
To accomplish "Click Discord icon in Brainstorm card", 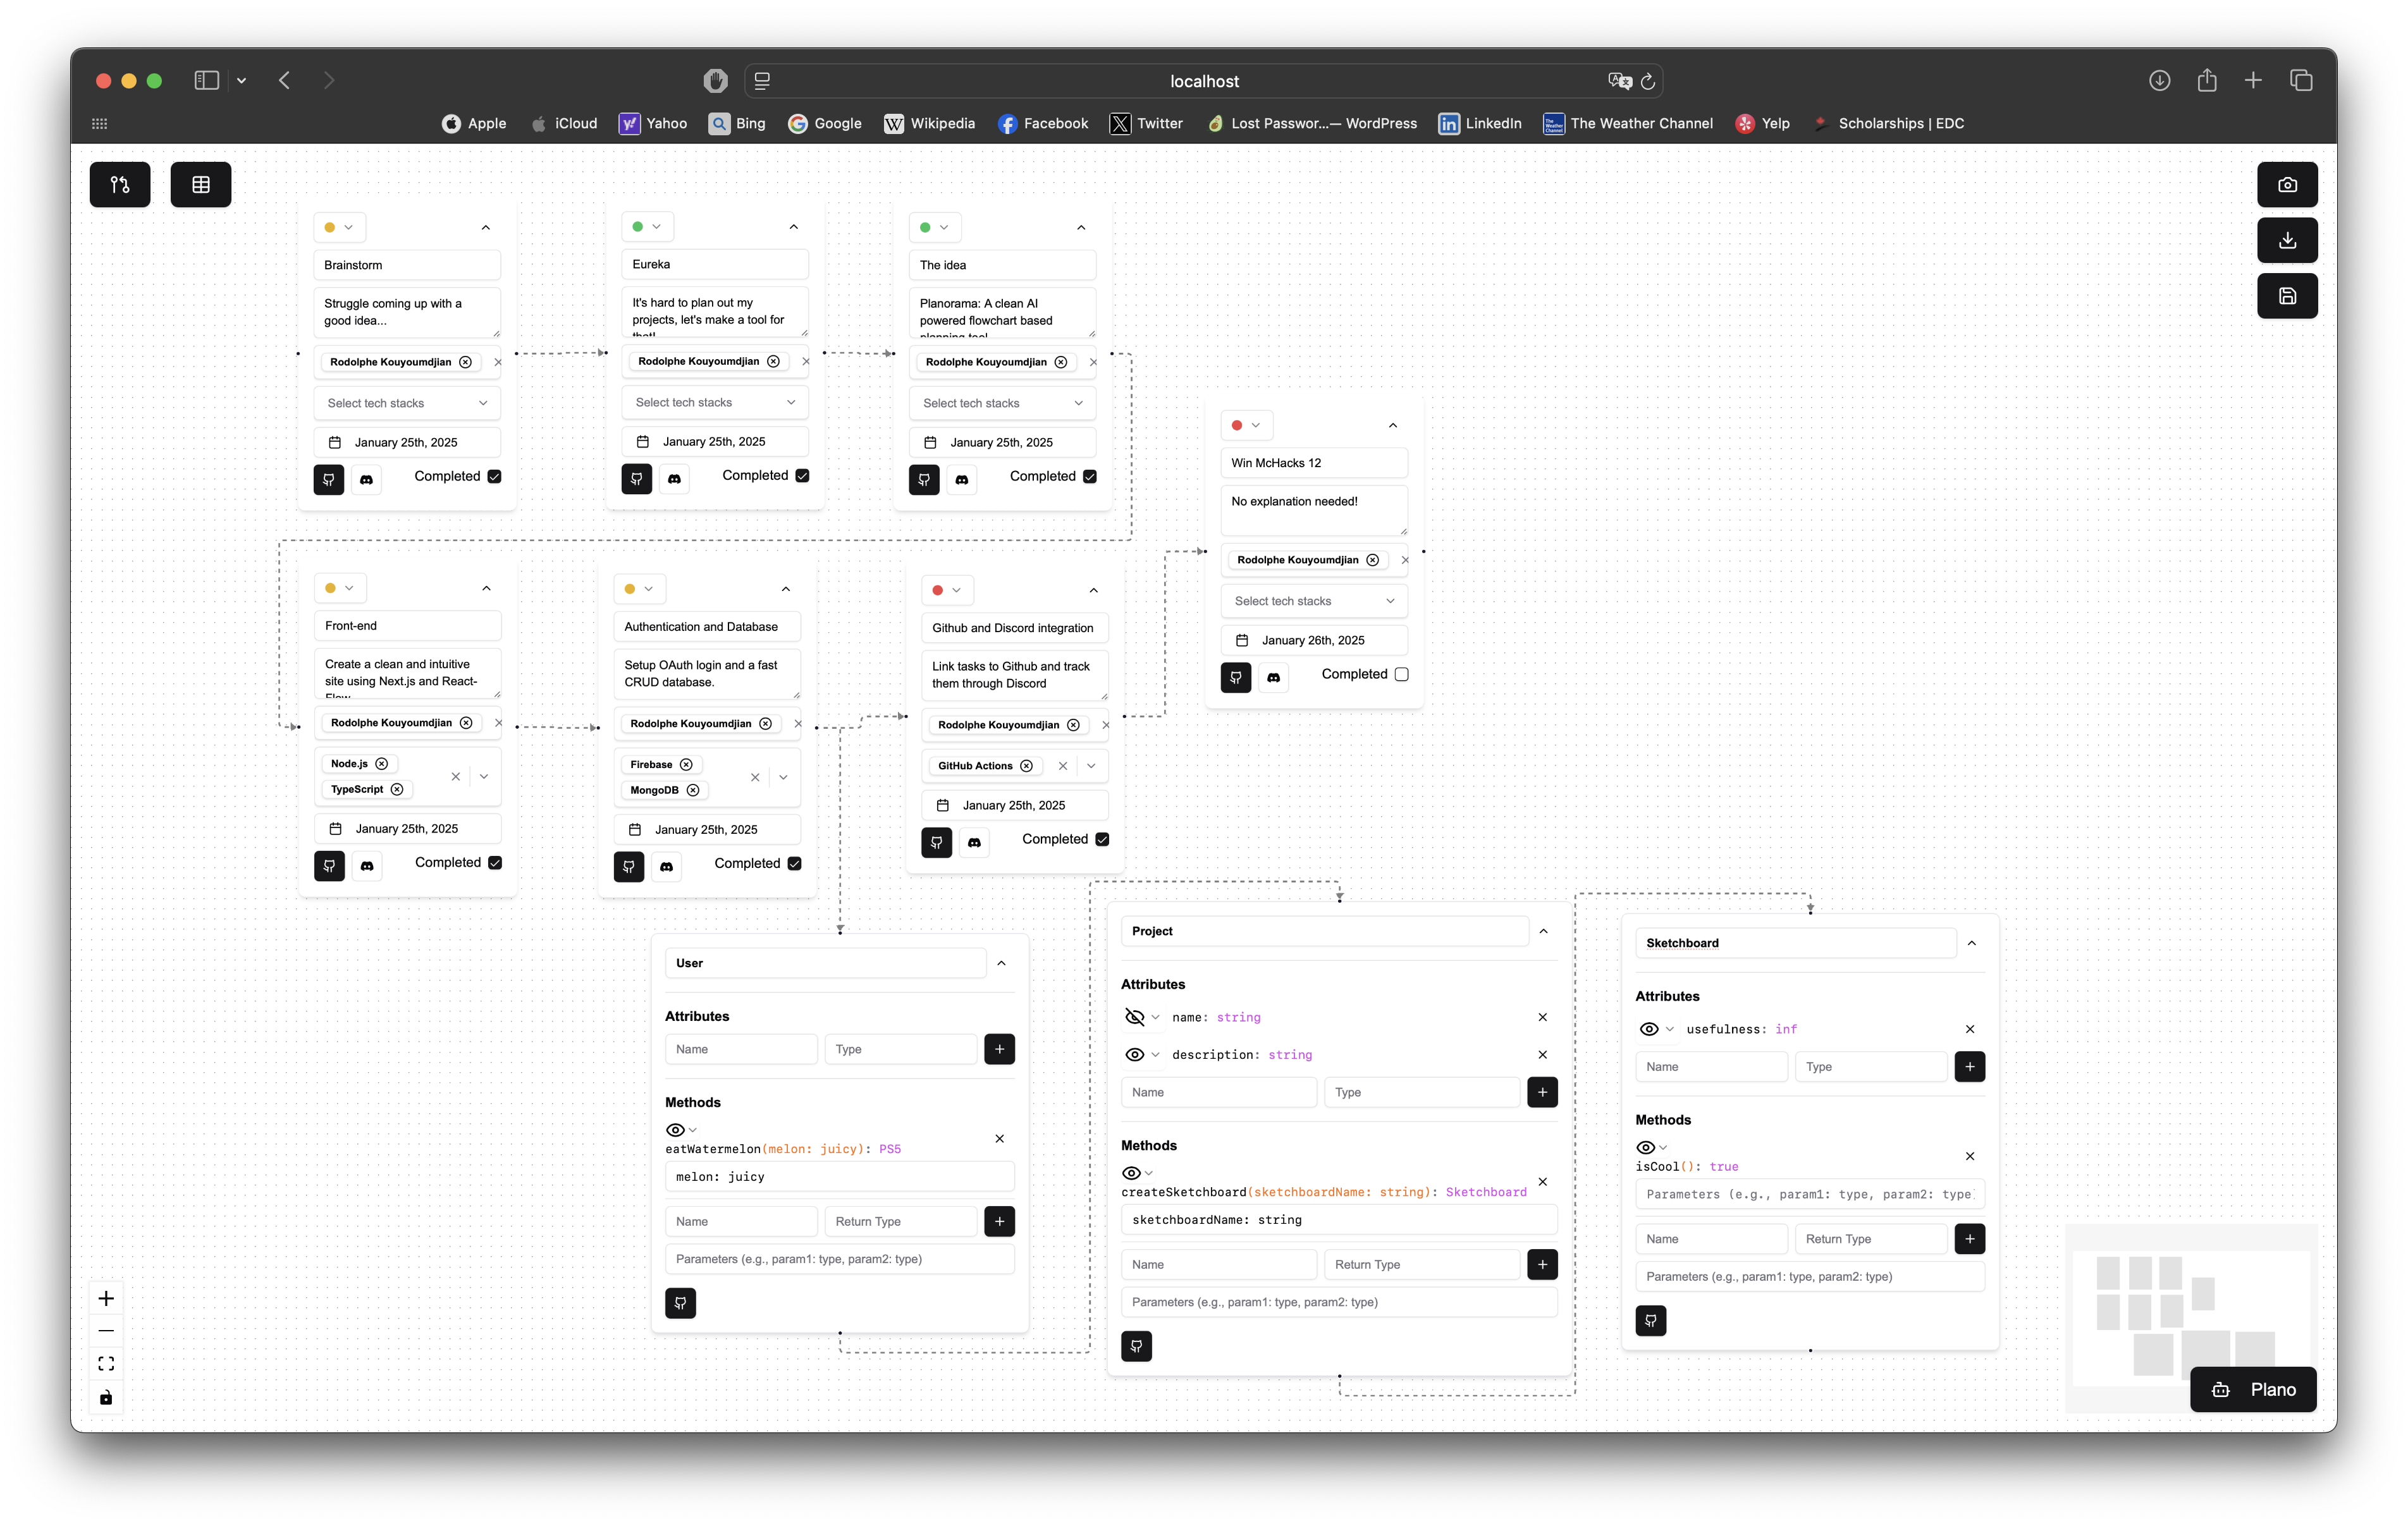I will [x=366, y=480].
